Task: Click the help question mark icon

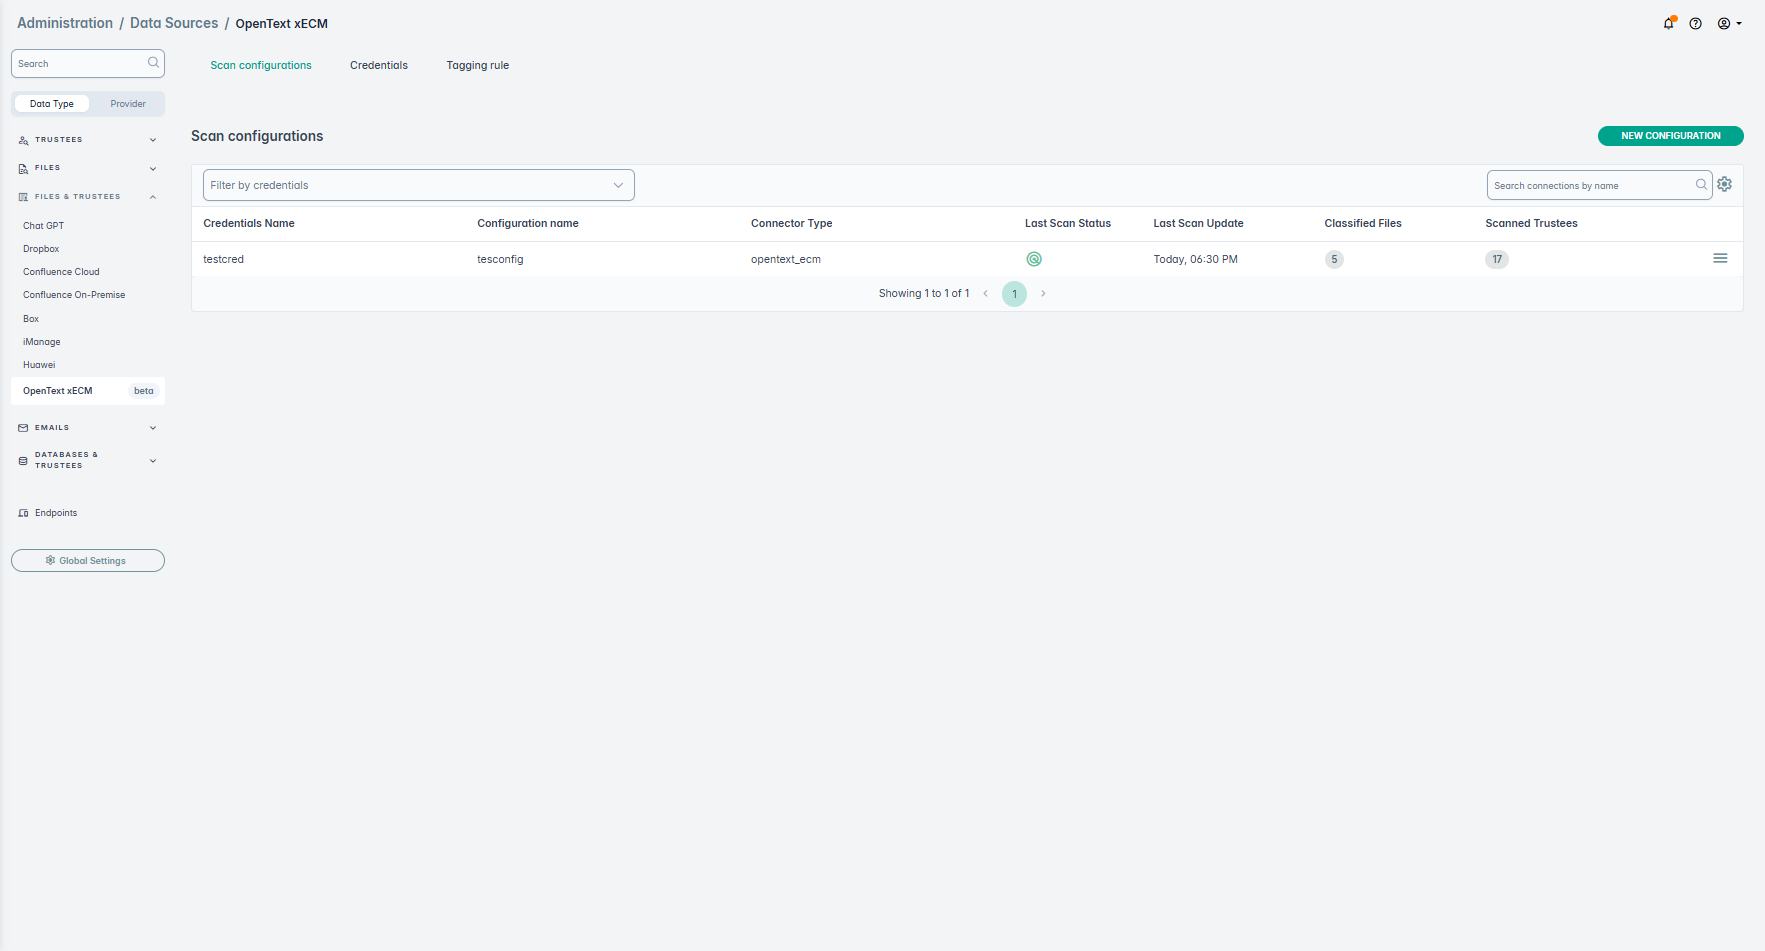Action: (1696, 24)
